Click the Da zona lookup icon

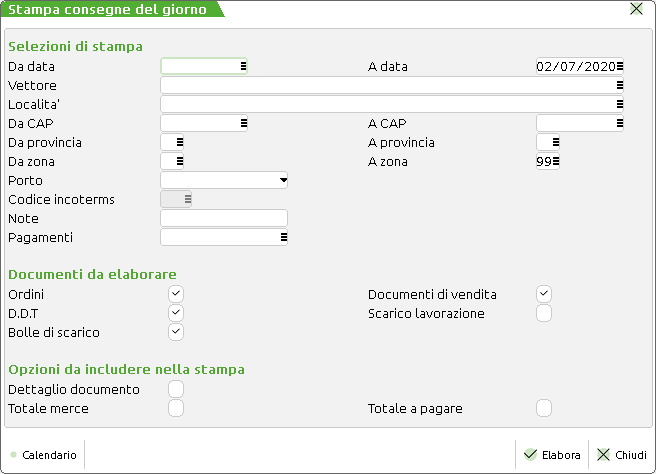[180, 161]
